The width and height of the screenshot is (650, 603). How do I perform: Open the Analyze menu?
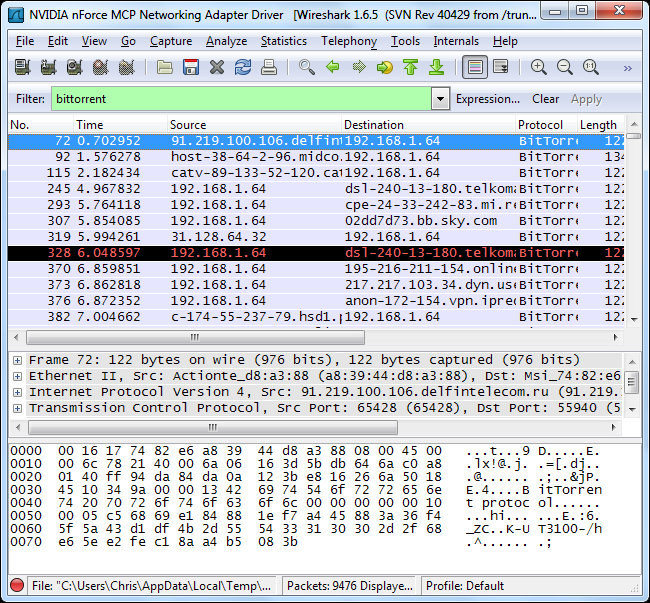226,41
